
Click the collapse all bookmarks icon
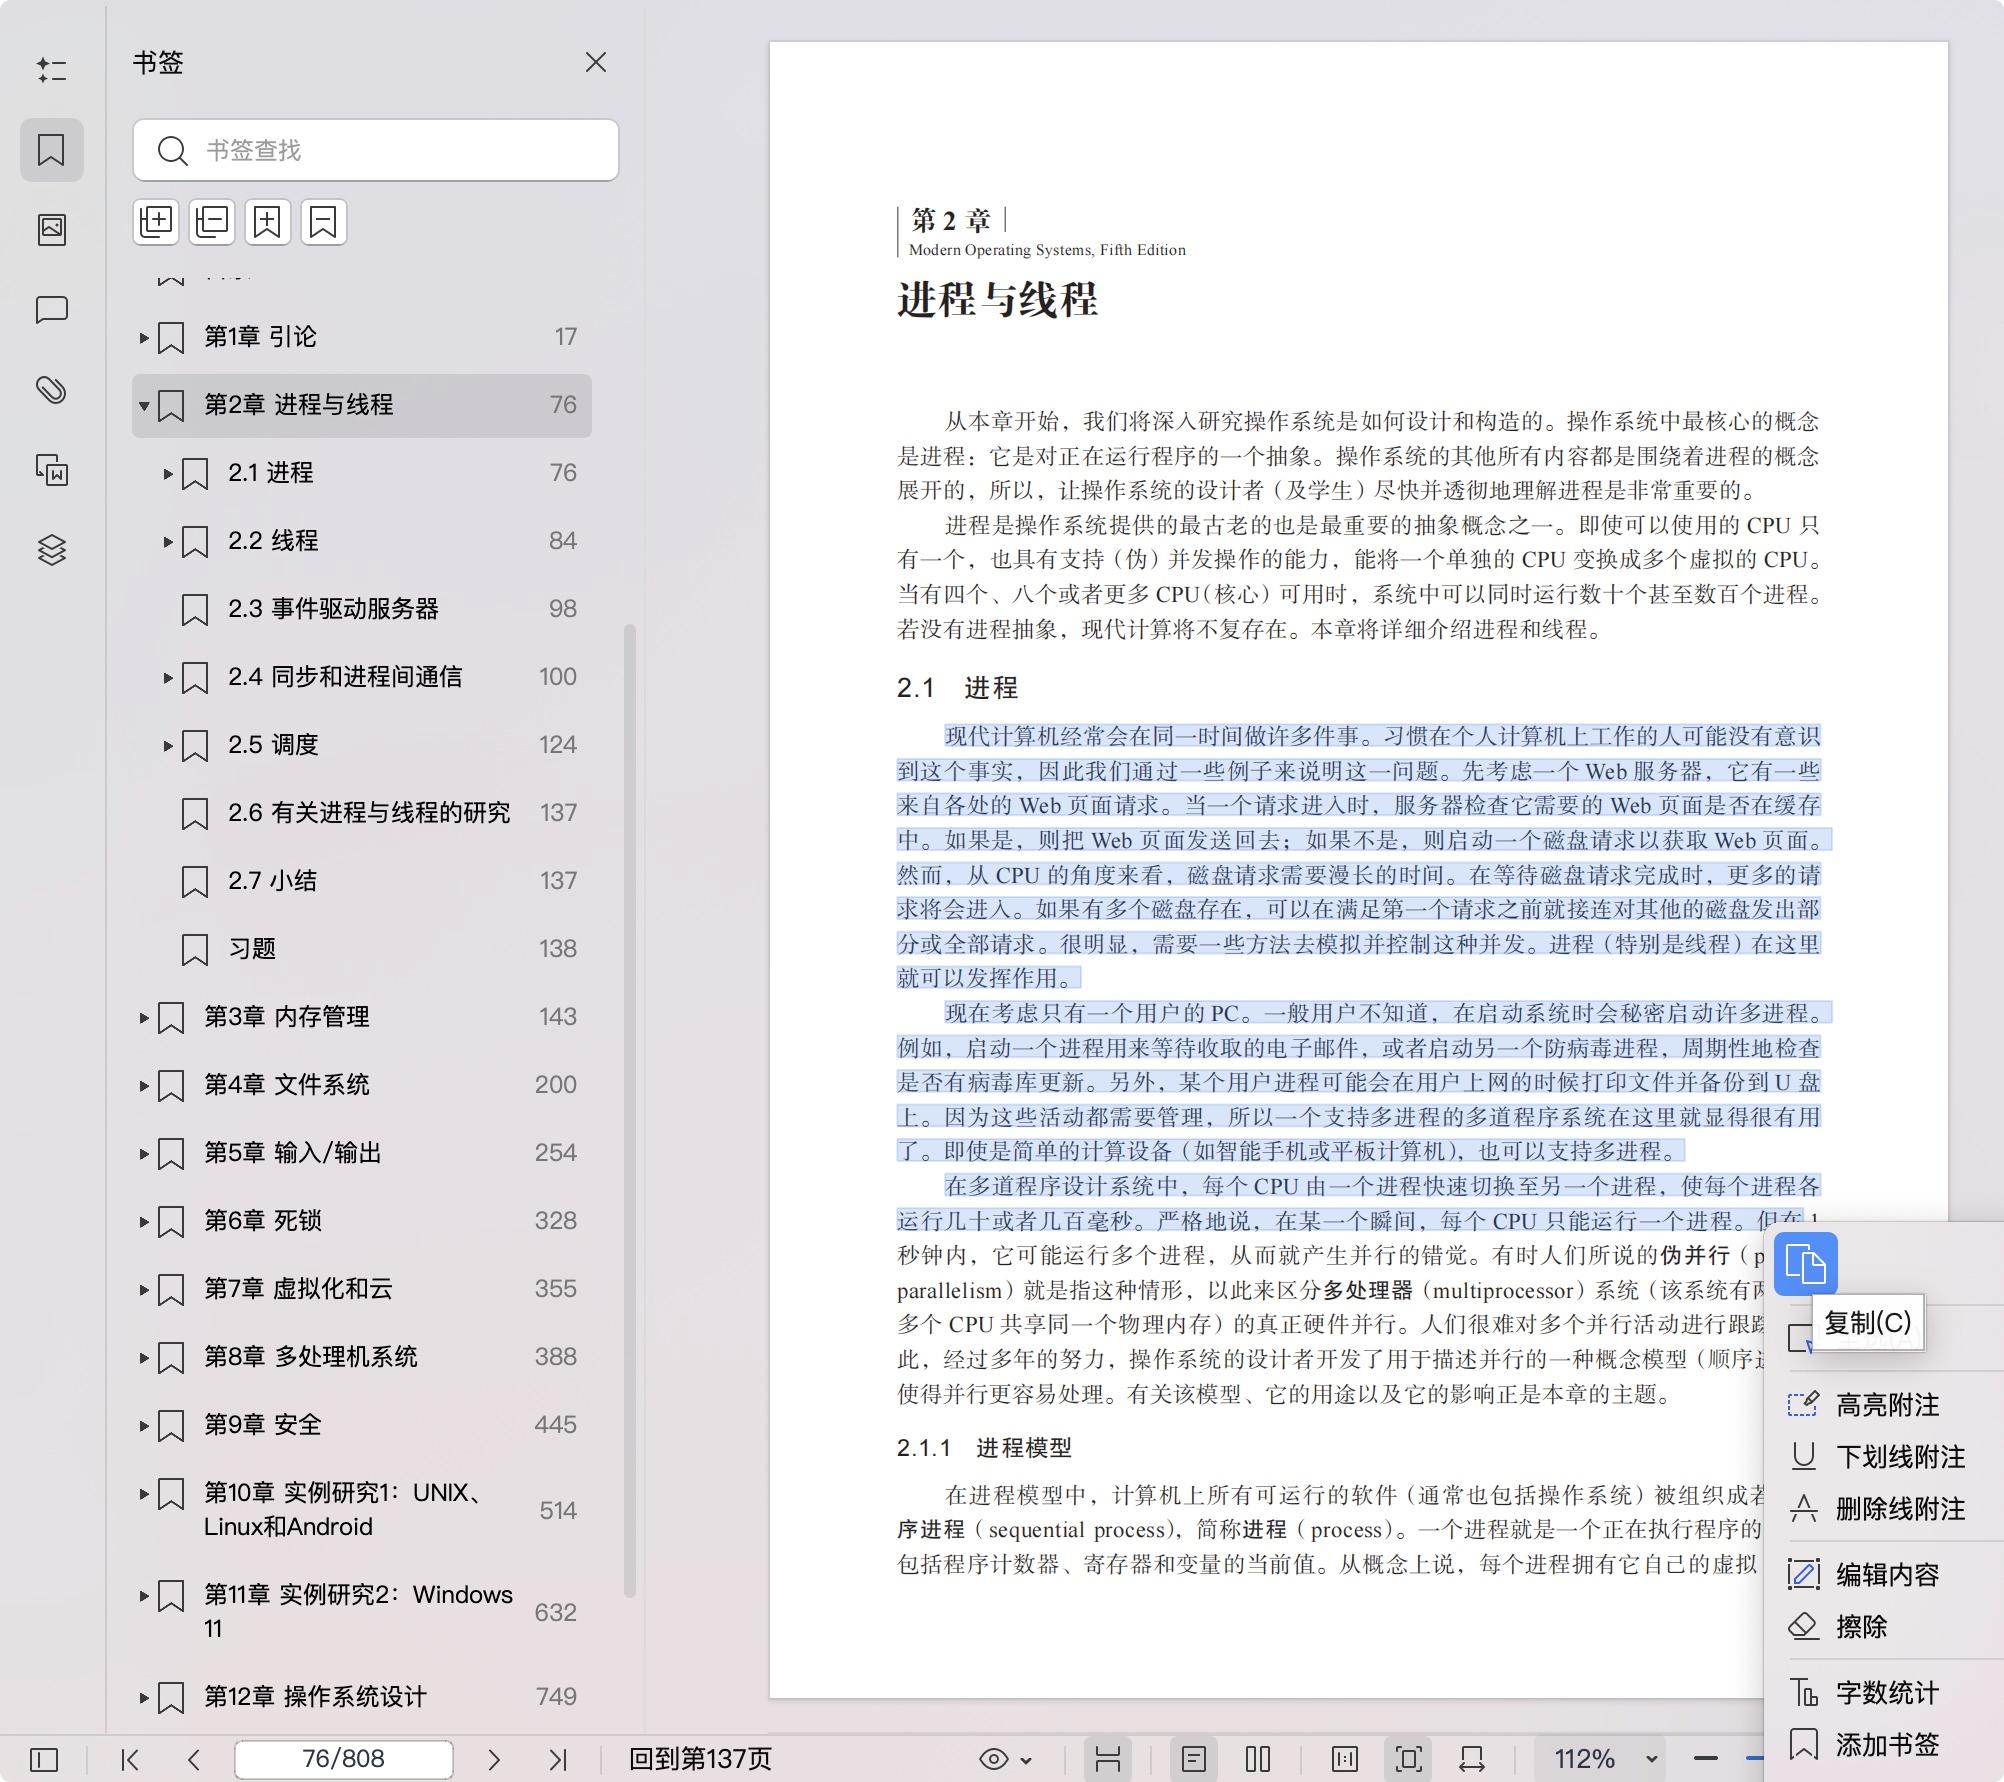click(211, 221)
